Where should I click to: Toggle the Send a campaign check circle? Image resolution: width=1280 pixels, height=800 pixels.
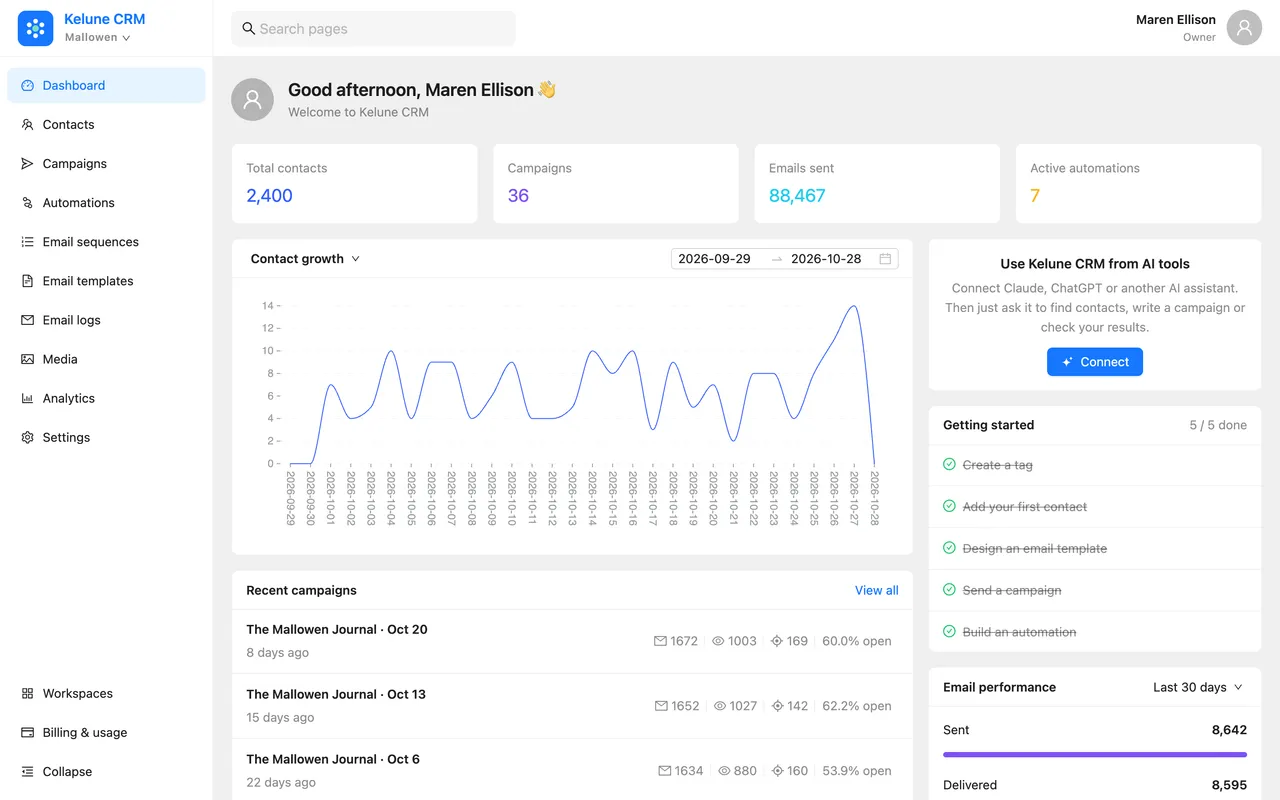coord(949,590)
